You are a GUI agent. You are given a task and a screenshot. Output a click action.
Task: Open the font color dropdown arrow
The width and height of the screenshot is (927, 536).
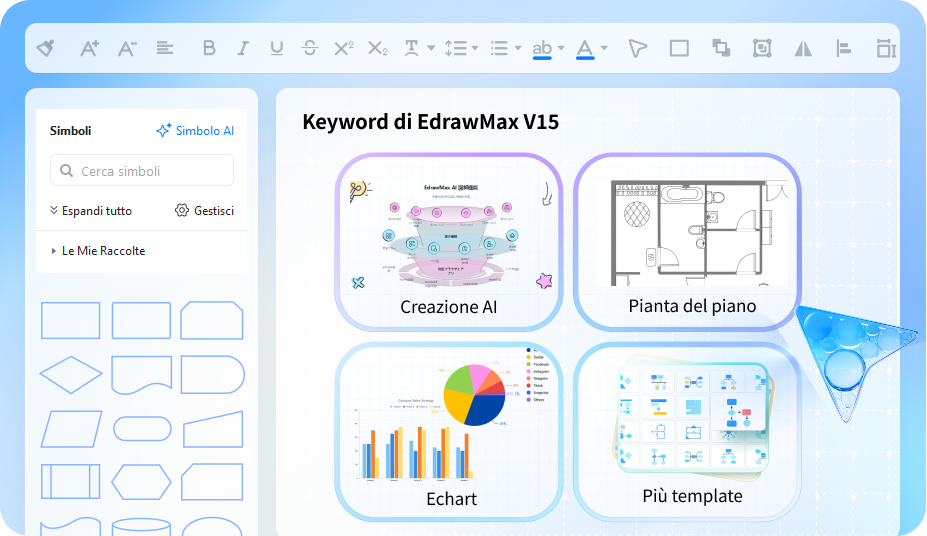pyautogui.click(x=604, y=48)
